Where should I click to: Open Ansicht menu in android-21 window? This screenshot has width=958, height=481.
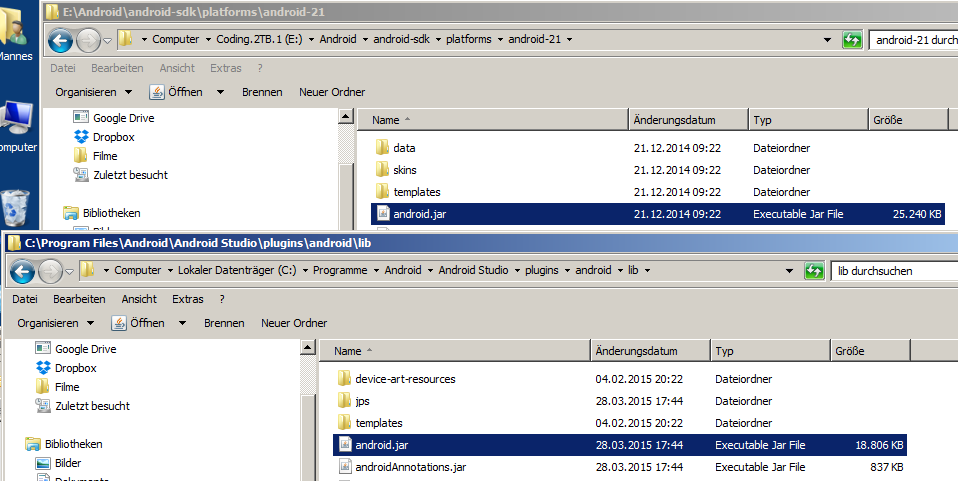pos(177,68)
